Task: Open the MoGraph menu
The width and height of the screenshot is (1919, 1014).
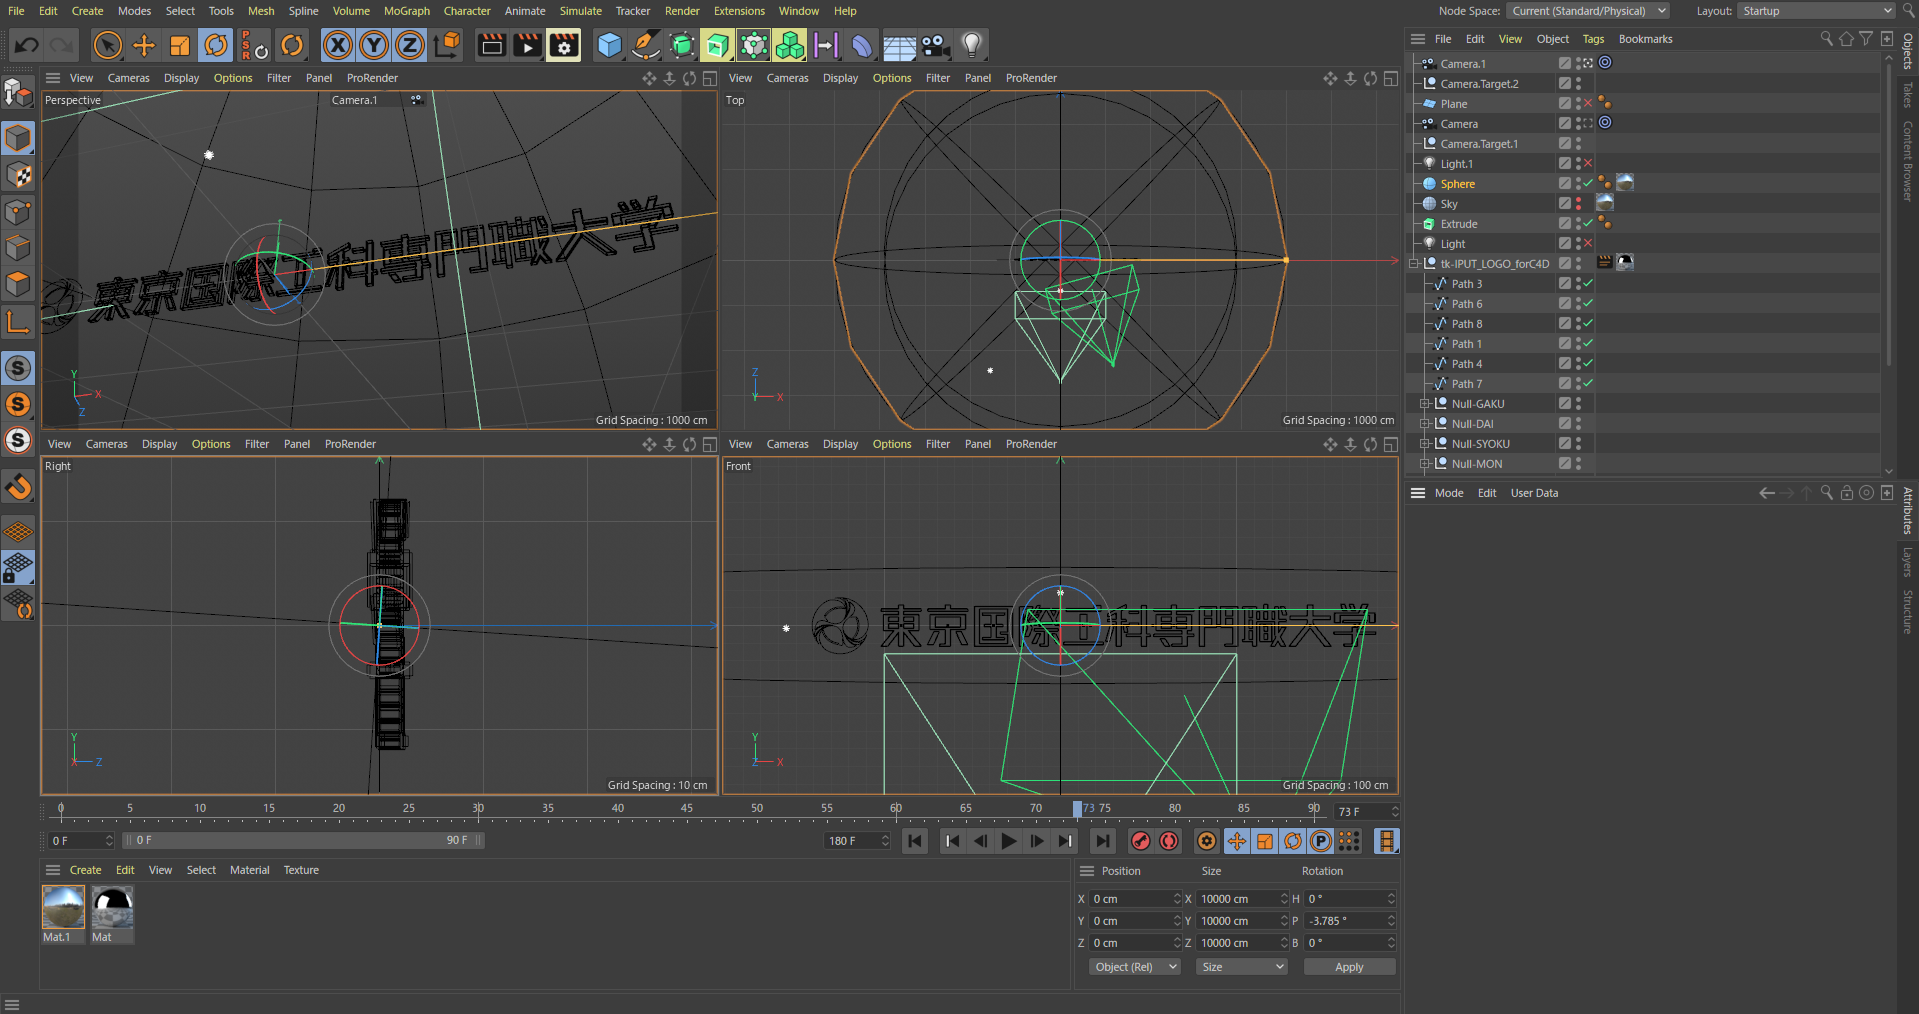Action: 406,11
